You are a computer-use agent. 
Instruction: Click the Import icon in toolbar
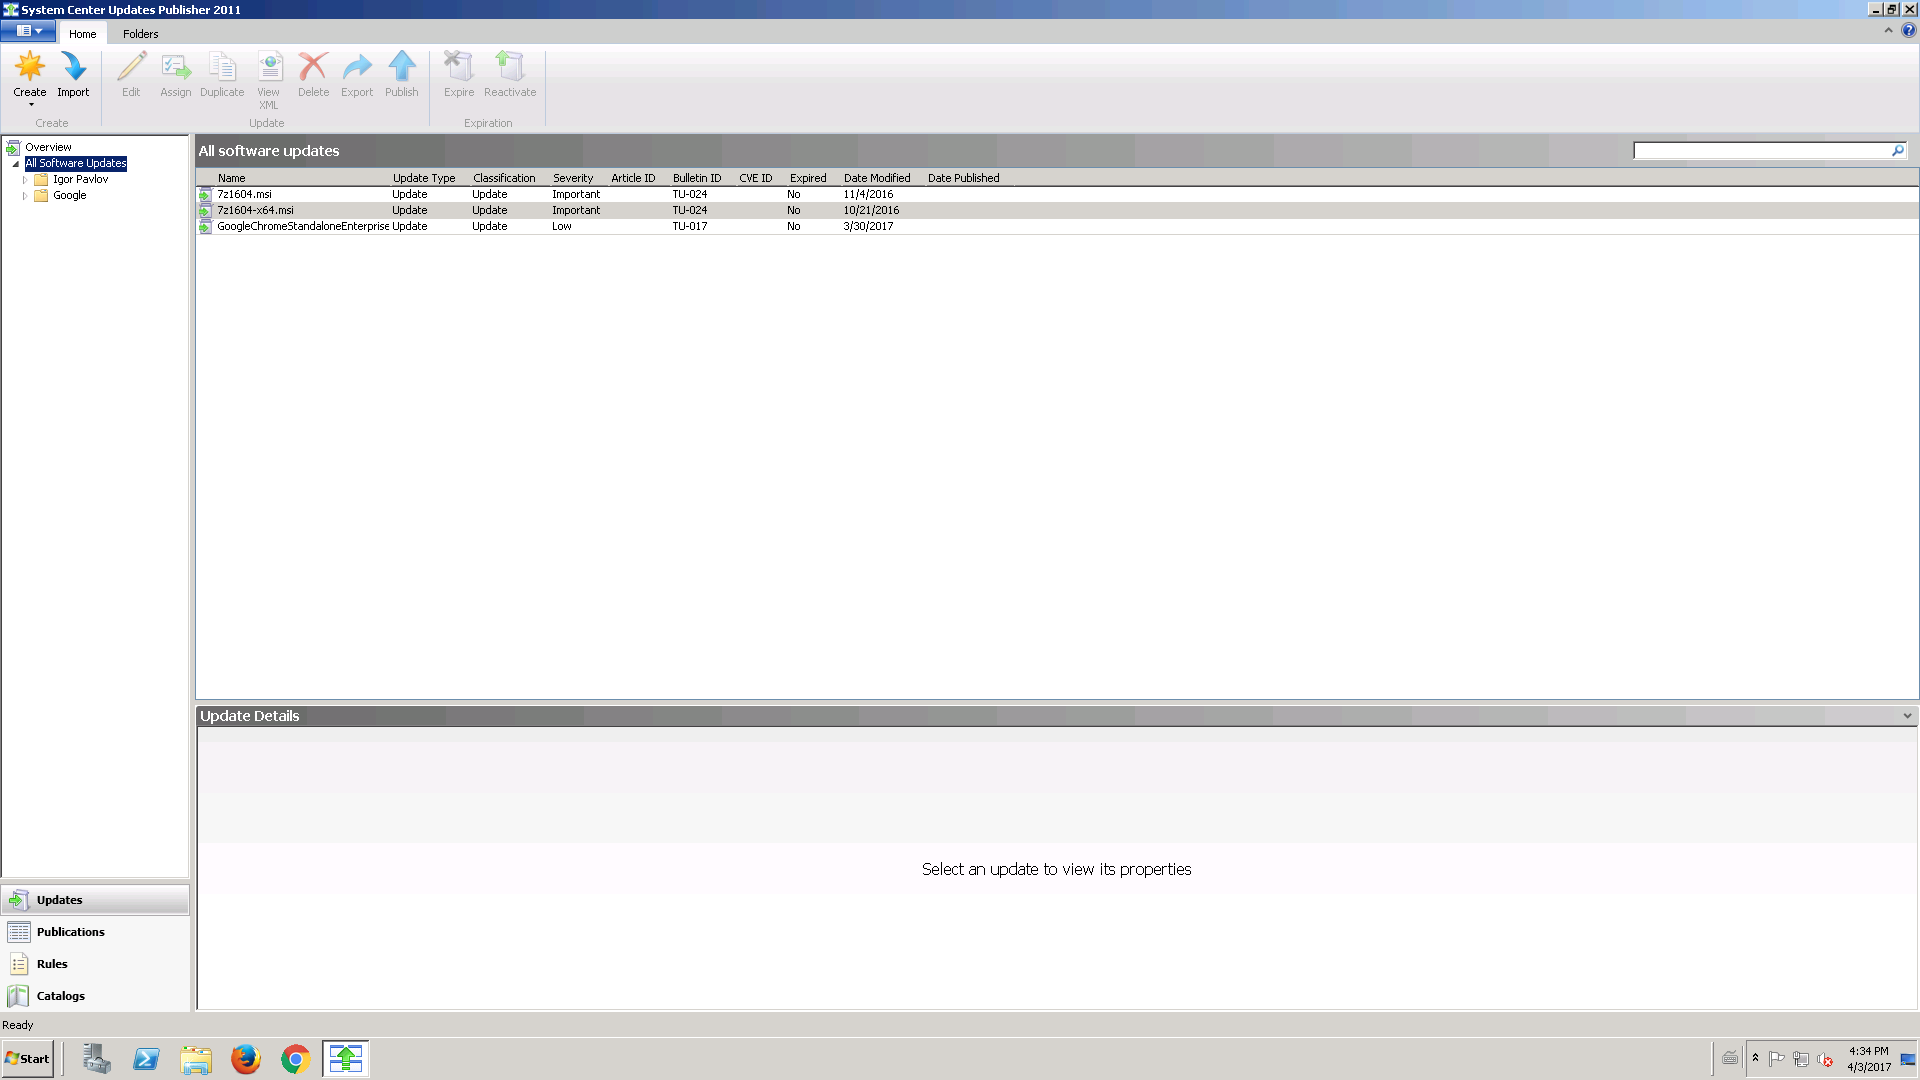tap(73, 73)
